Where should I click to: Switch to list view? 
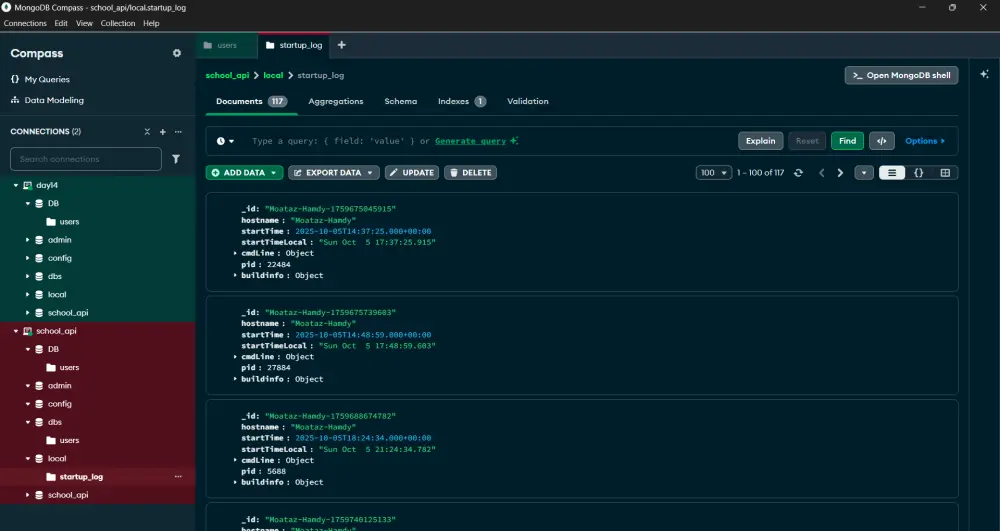[892, 173]
